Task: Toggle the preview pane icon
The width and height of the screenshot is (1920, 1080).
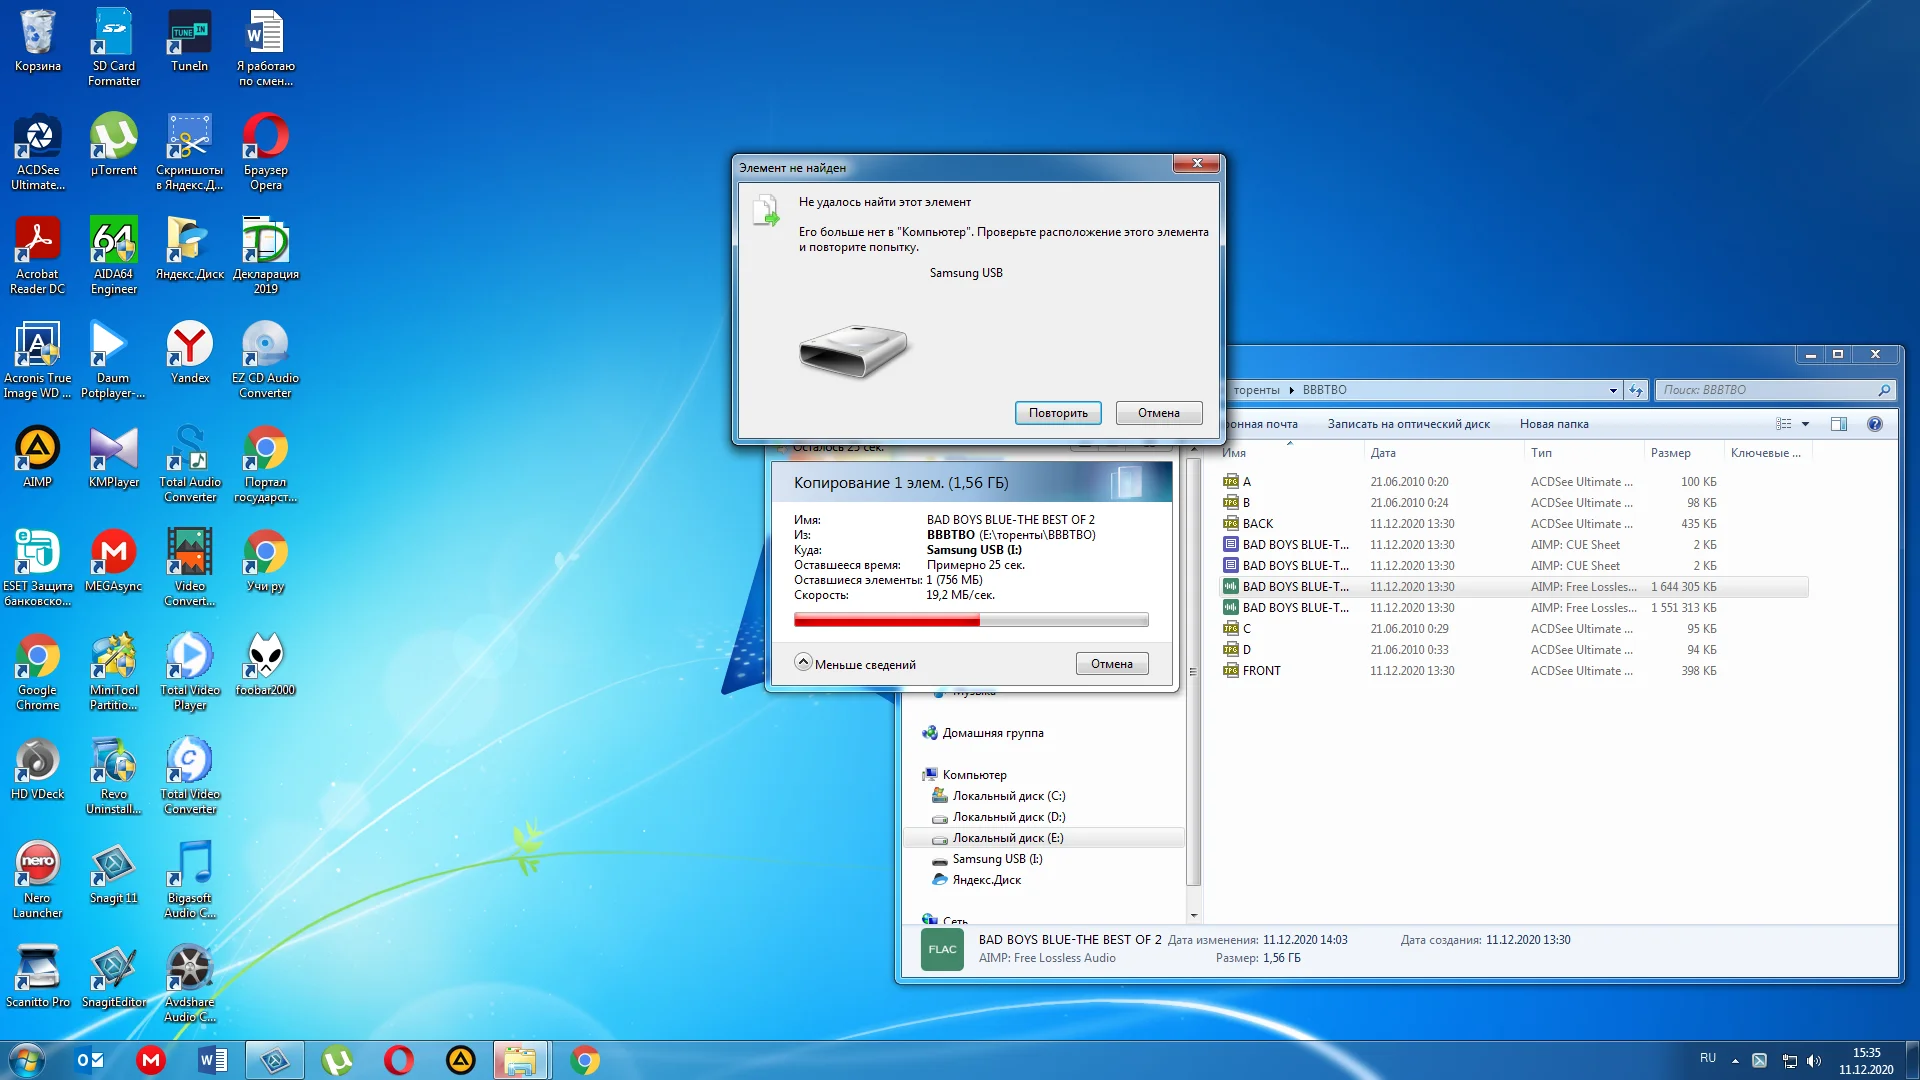Action: coord(1838,424)
